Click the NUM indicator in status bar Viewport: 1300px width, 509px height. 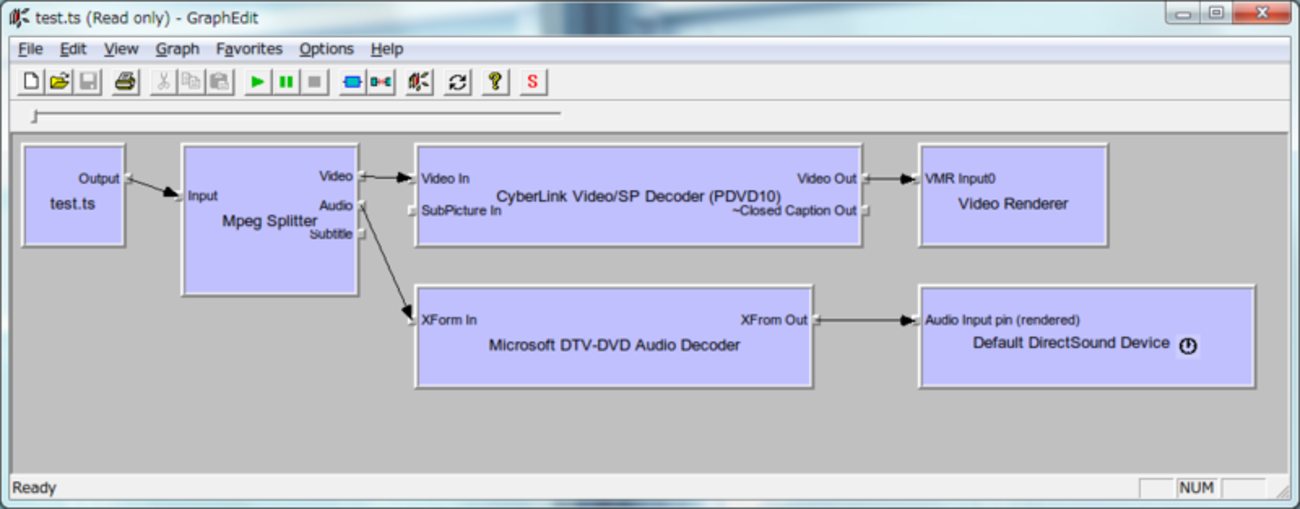pos(1196,488)
